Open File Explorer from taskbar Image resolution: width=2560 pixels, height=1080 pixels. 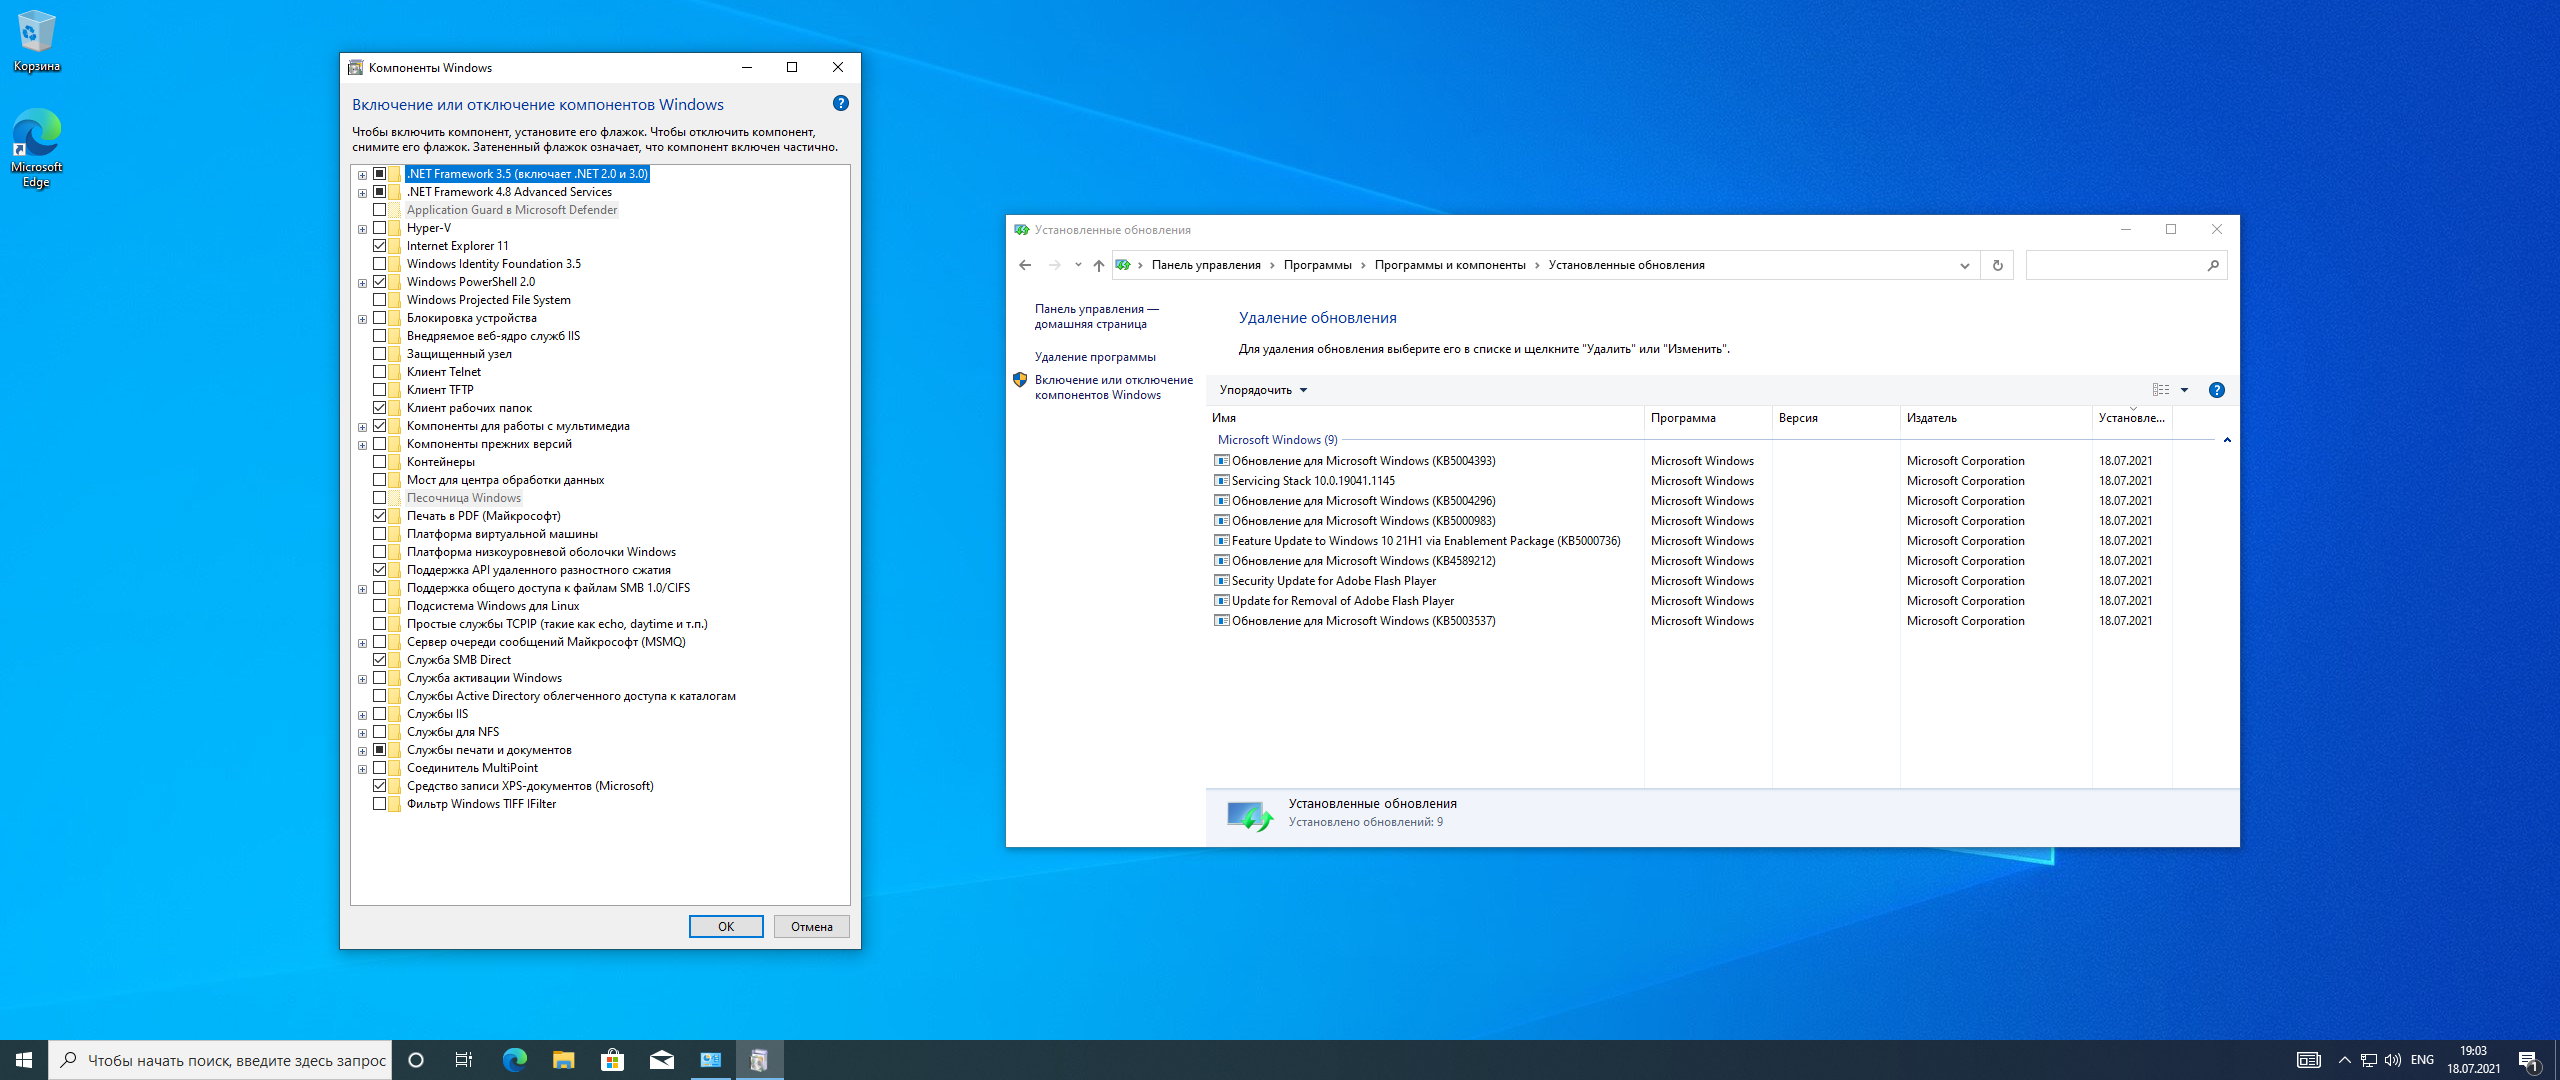(563, 1060)
